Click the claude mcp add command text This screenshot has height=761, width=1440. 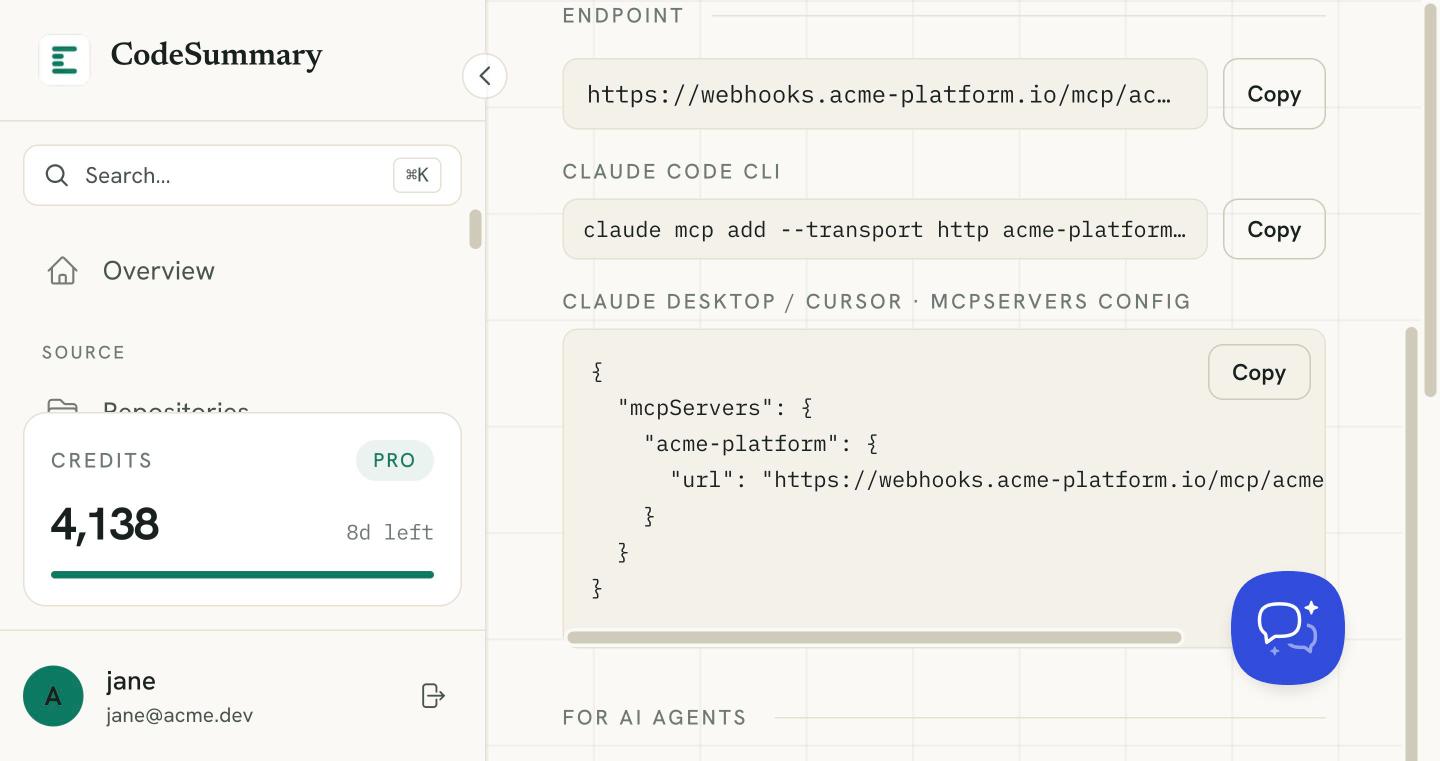click(885, 229)
